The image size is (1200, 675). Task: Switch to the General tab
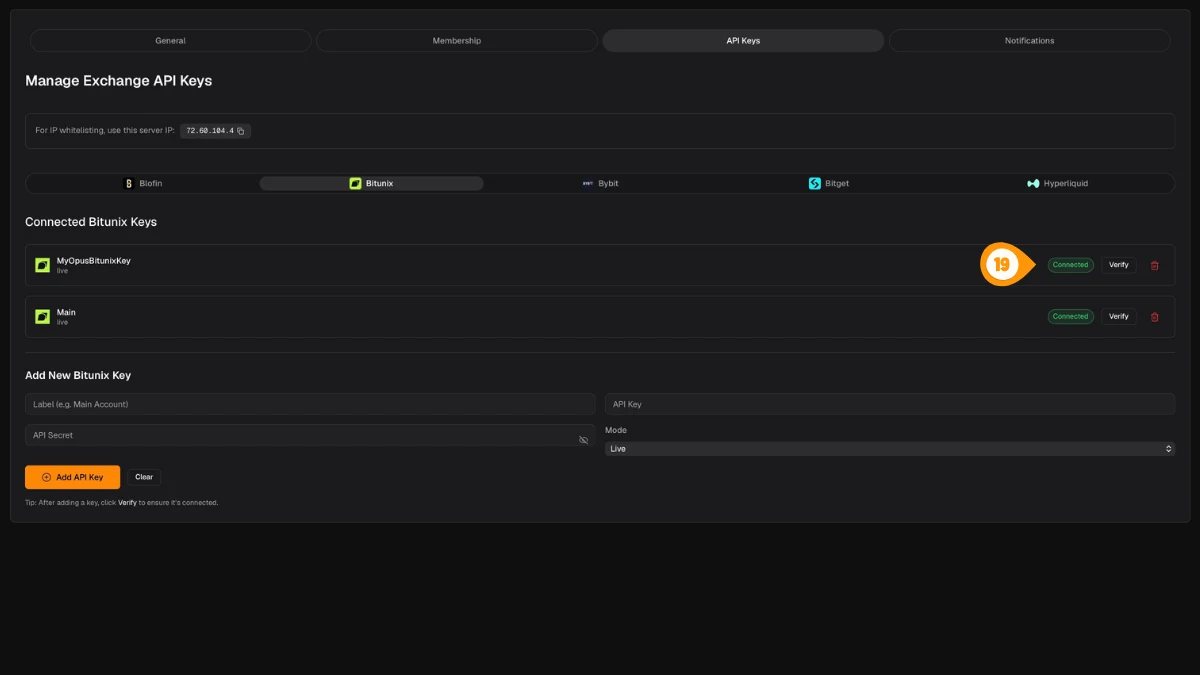[170, 41]
